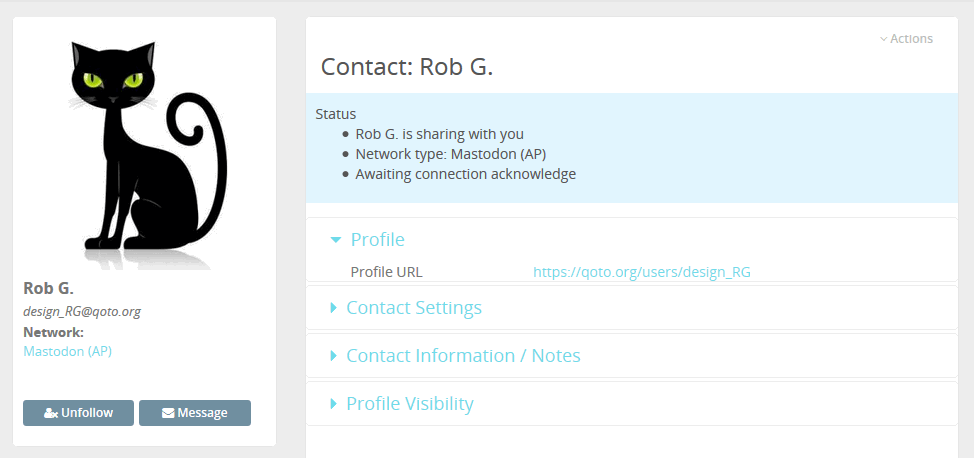Click the envelope icon on Message
This screenshot has height=458, width=974.
[x=168, y=413]
